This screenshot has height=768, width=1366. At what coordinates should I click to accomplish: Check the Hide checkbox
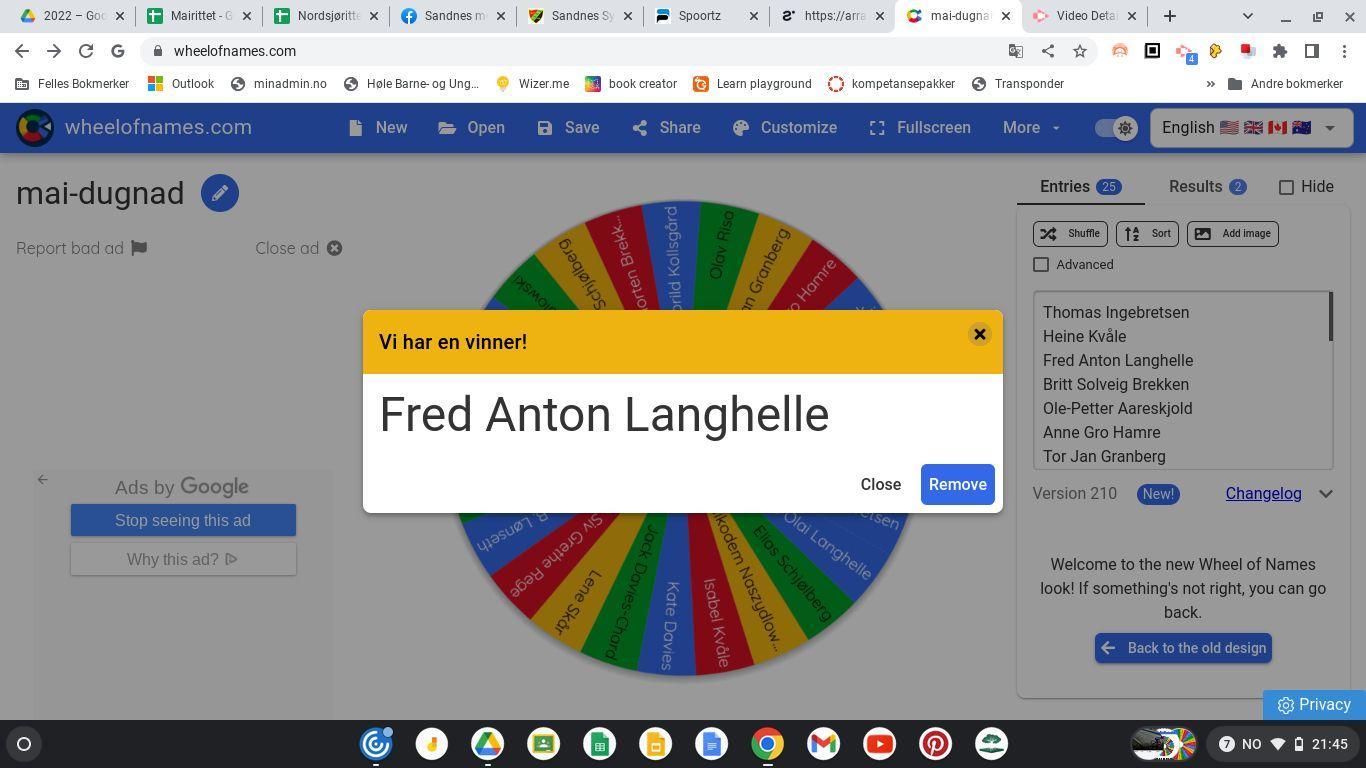point(1287,187)
